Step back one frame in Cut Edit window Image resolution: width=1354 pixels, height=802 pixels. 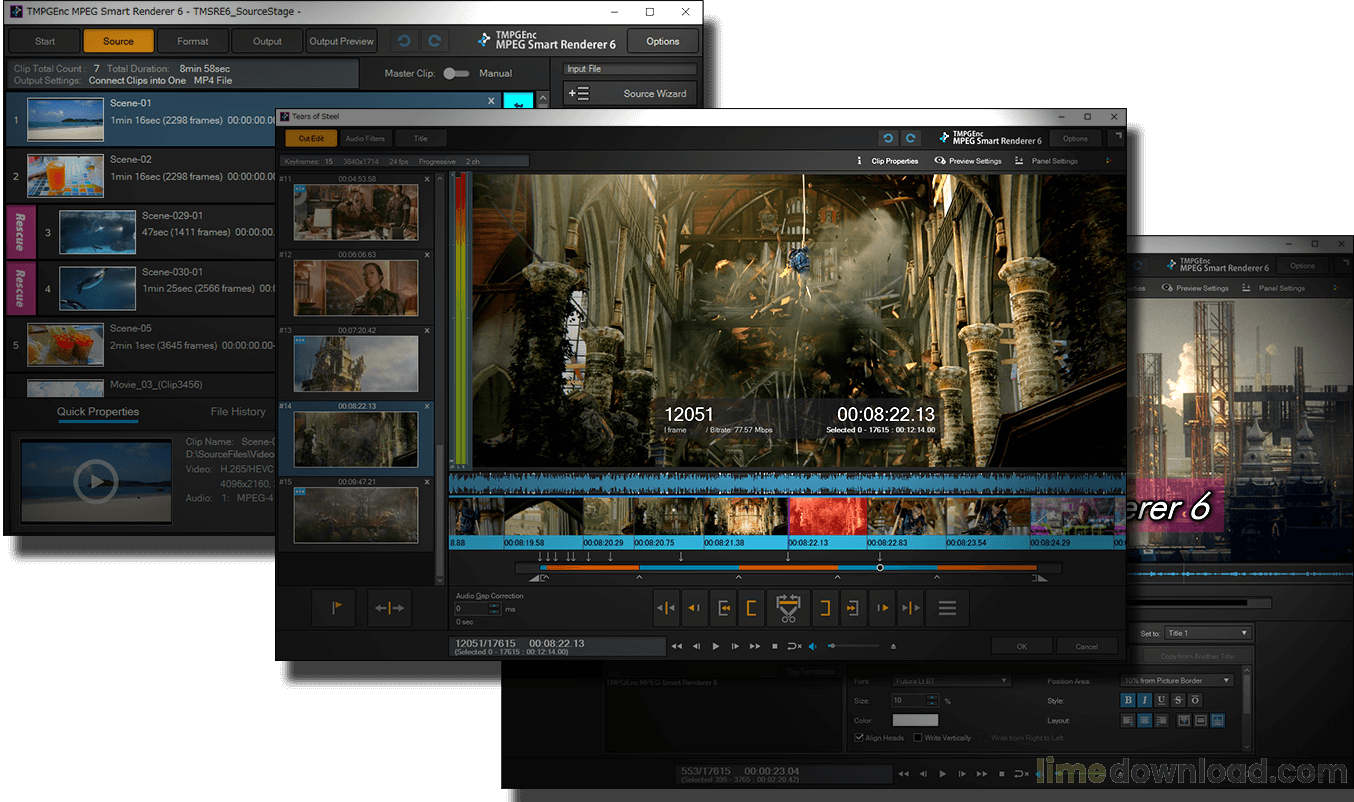(697, 646)
